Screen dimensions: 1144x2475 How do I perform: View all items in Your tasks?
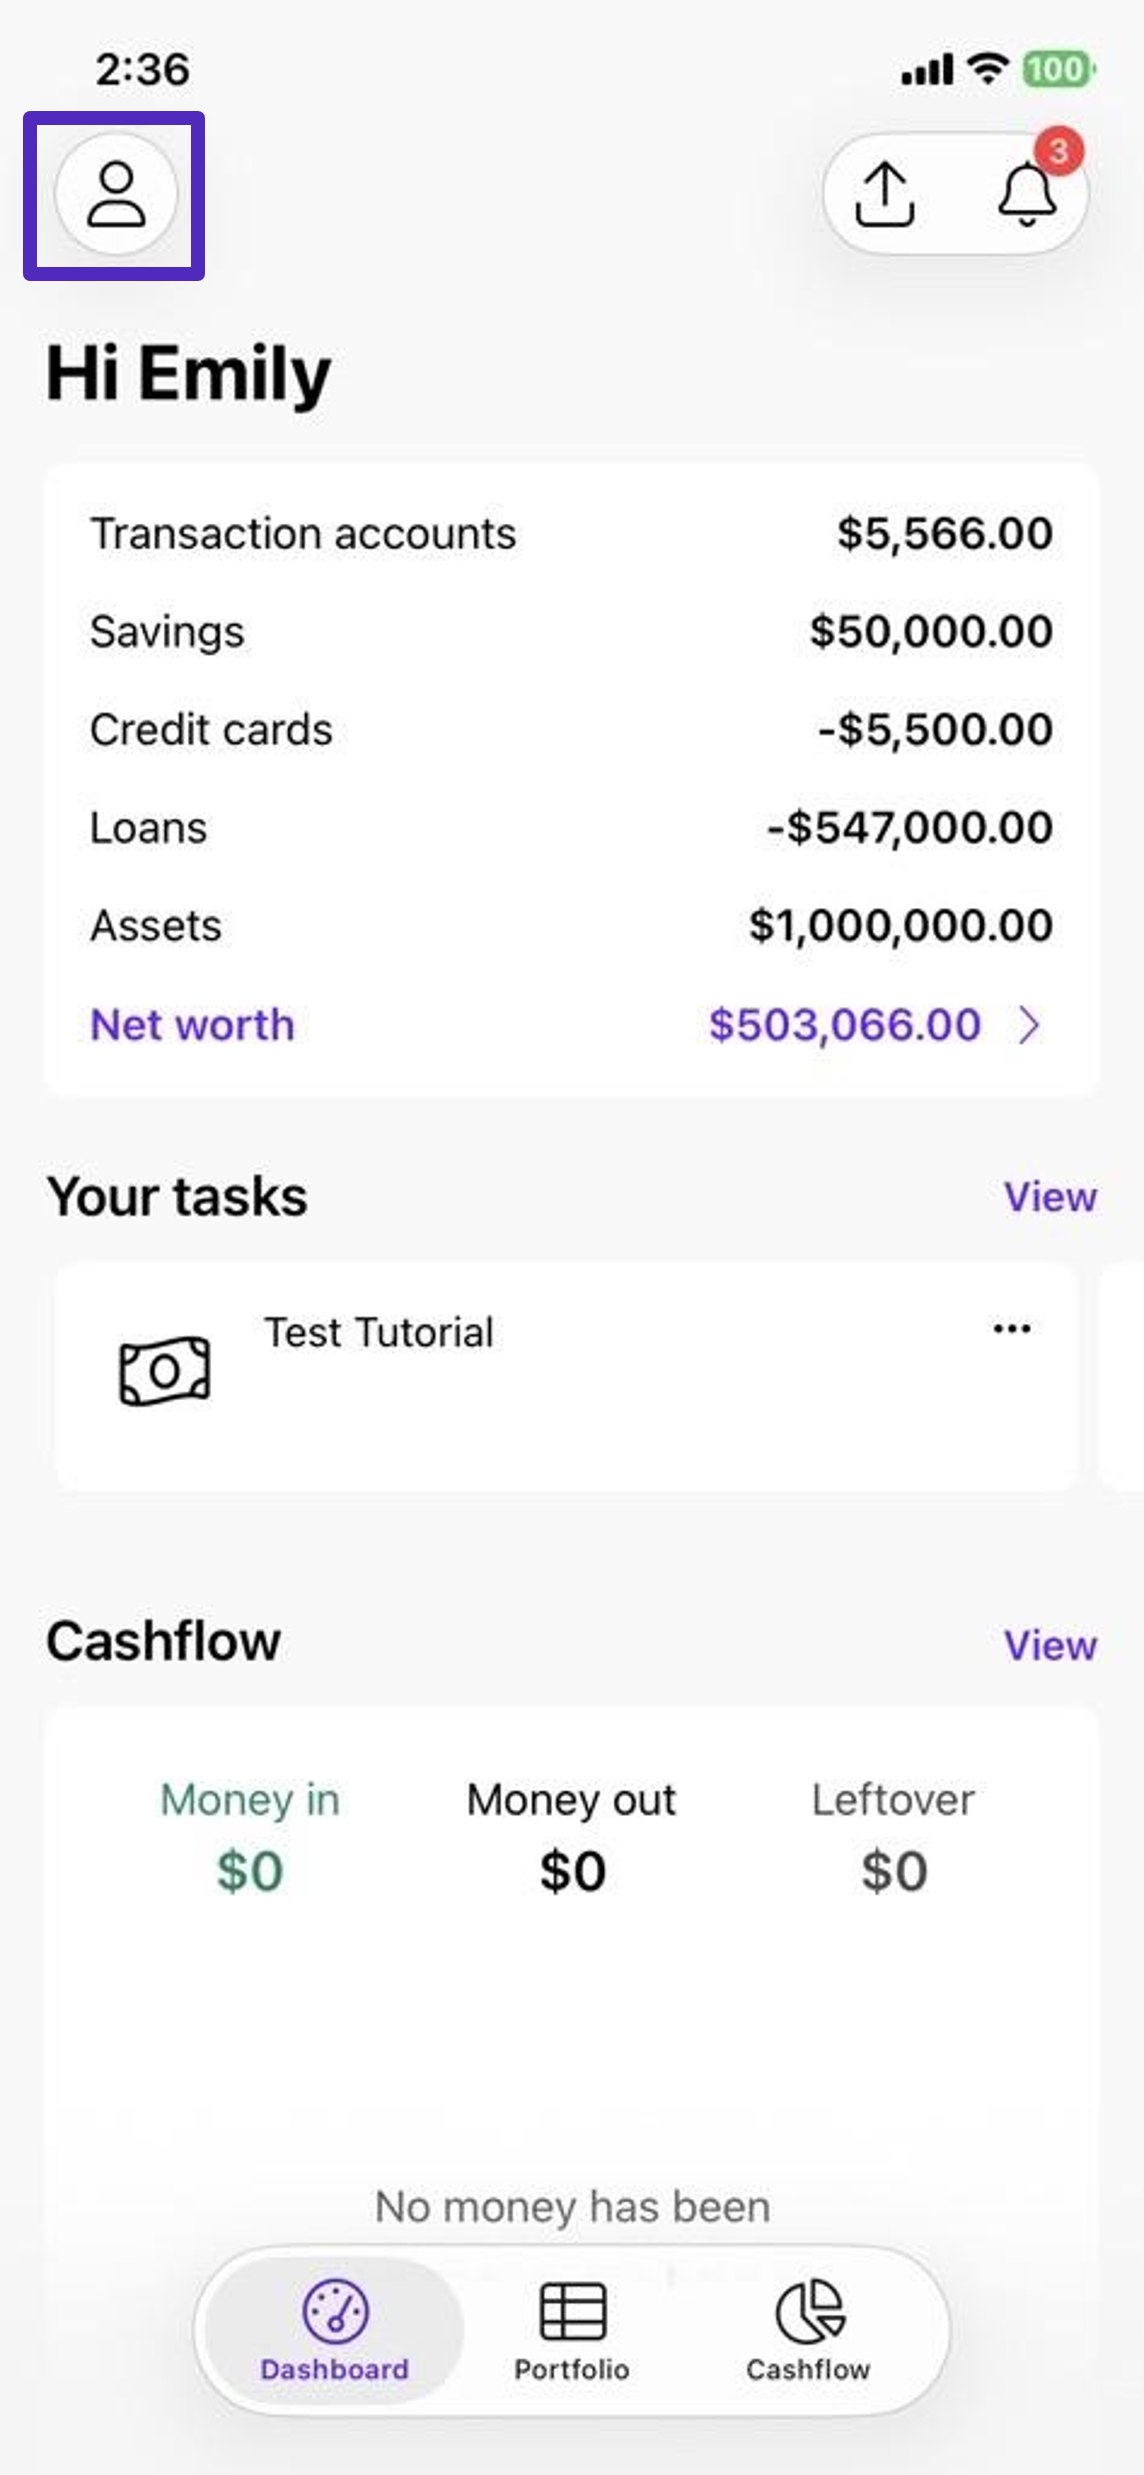(1050, 1197)
